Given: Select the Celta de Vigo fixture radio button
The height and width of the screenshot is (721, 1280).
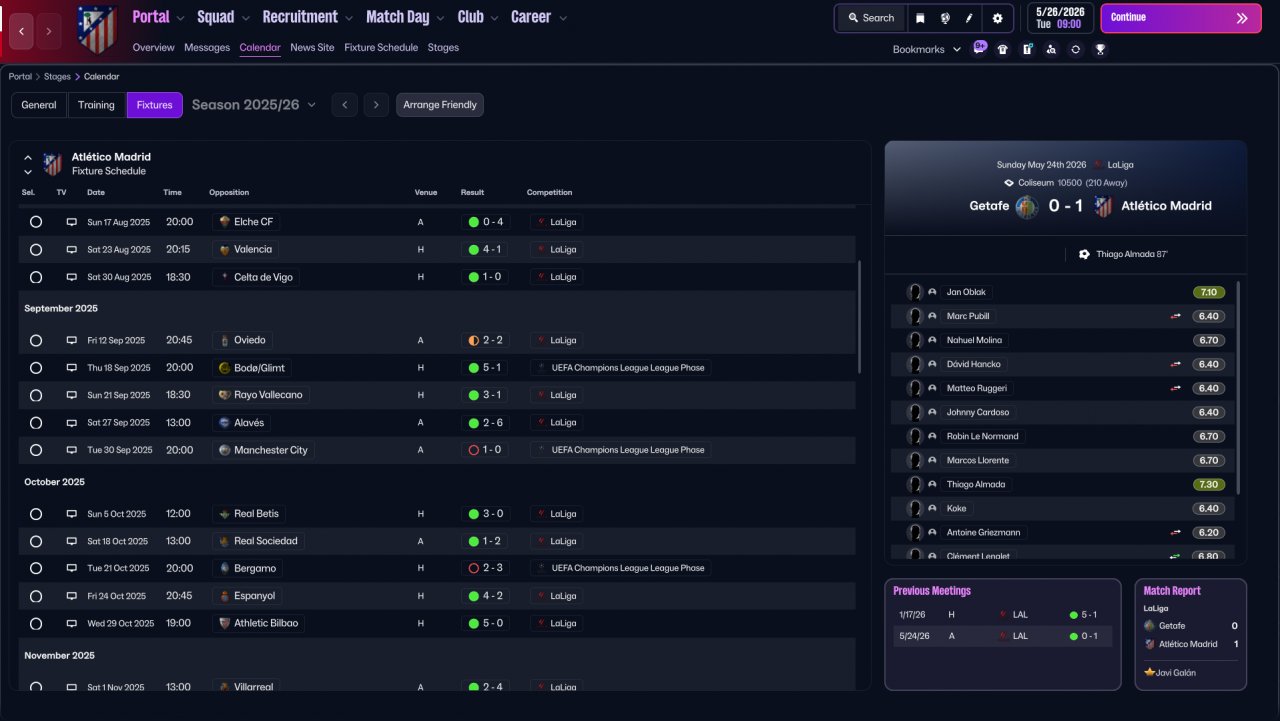Looking at the screenshot, I should point(36,277).
